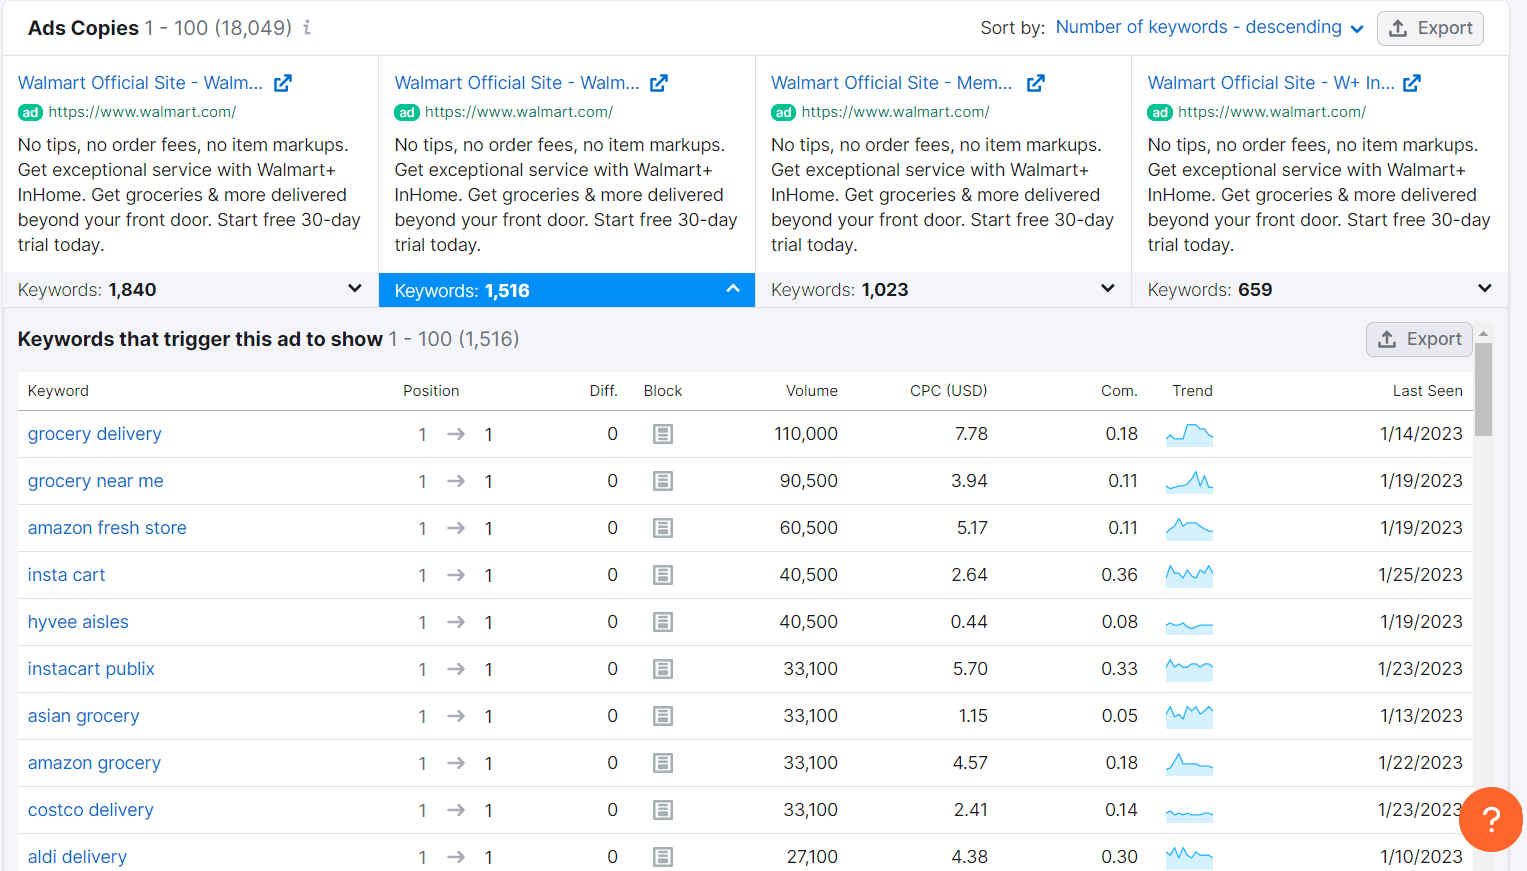This screenshot has height=871, width=1527.
Task: Open the instacart publix keyword link
Action: 91,669
